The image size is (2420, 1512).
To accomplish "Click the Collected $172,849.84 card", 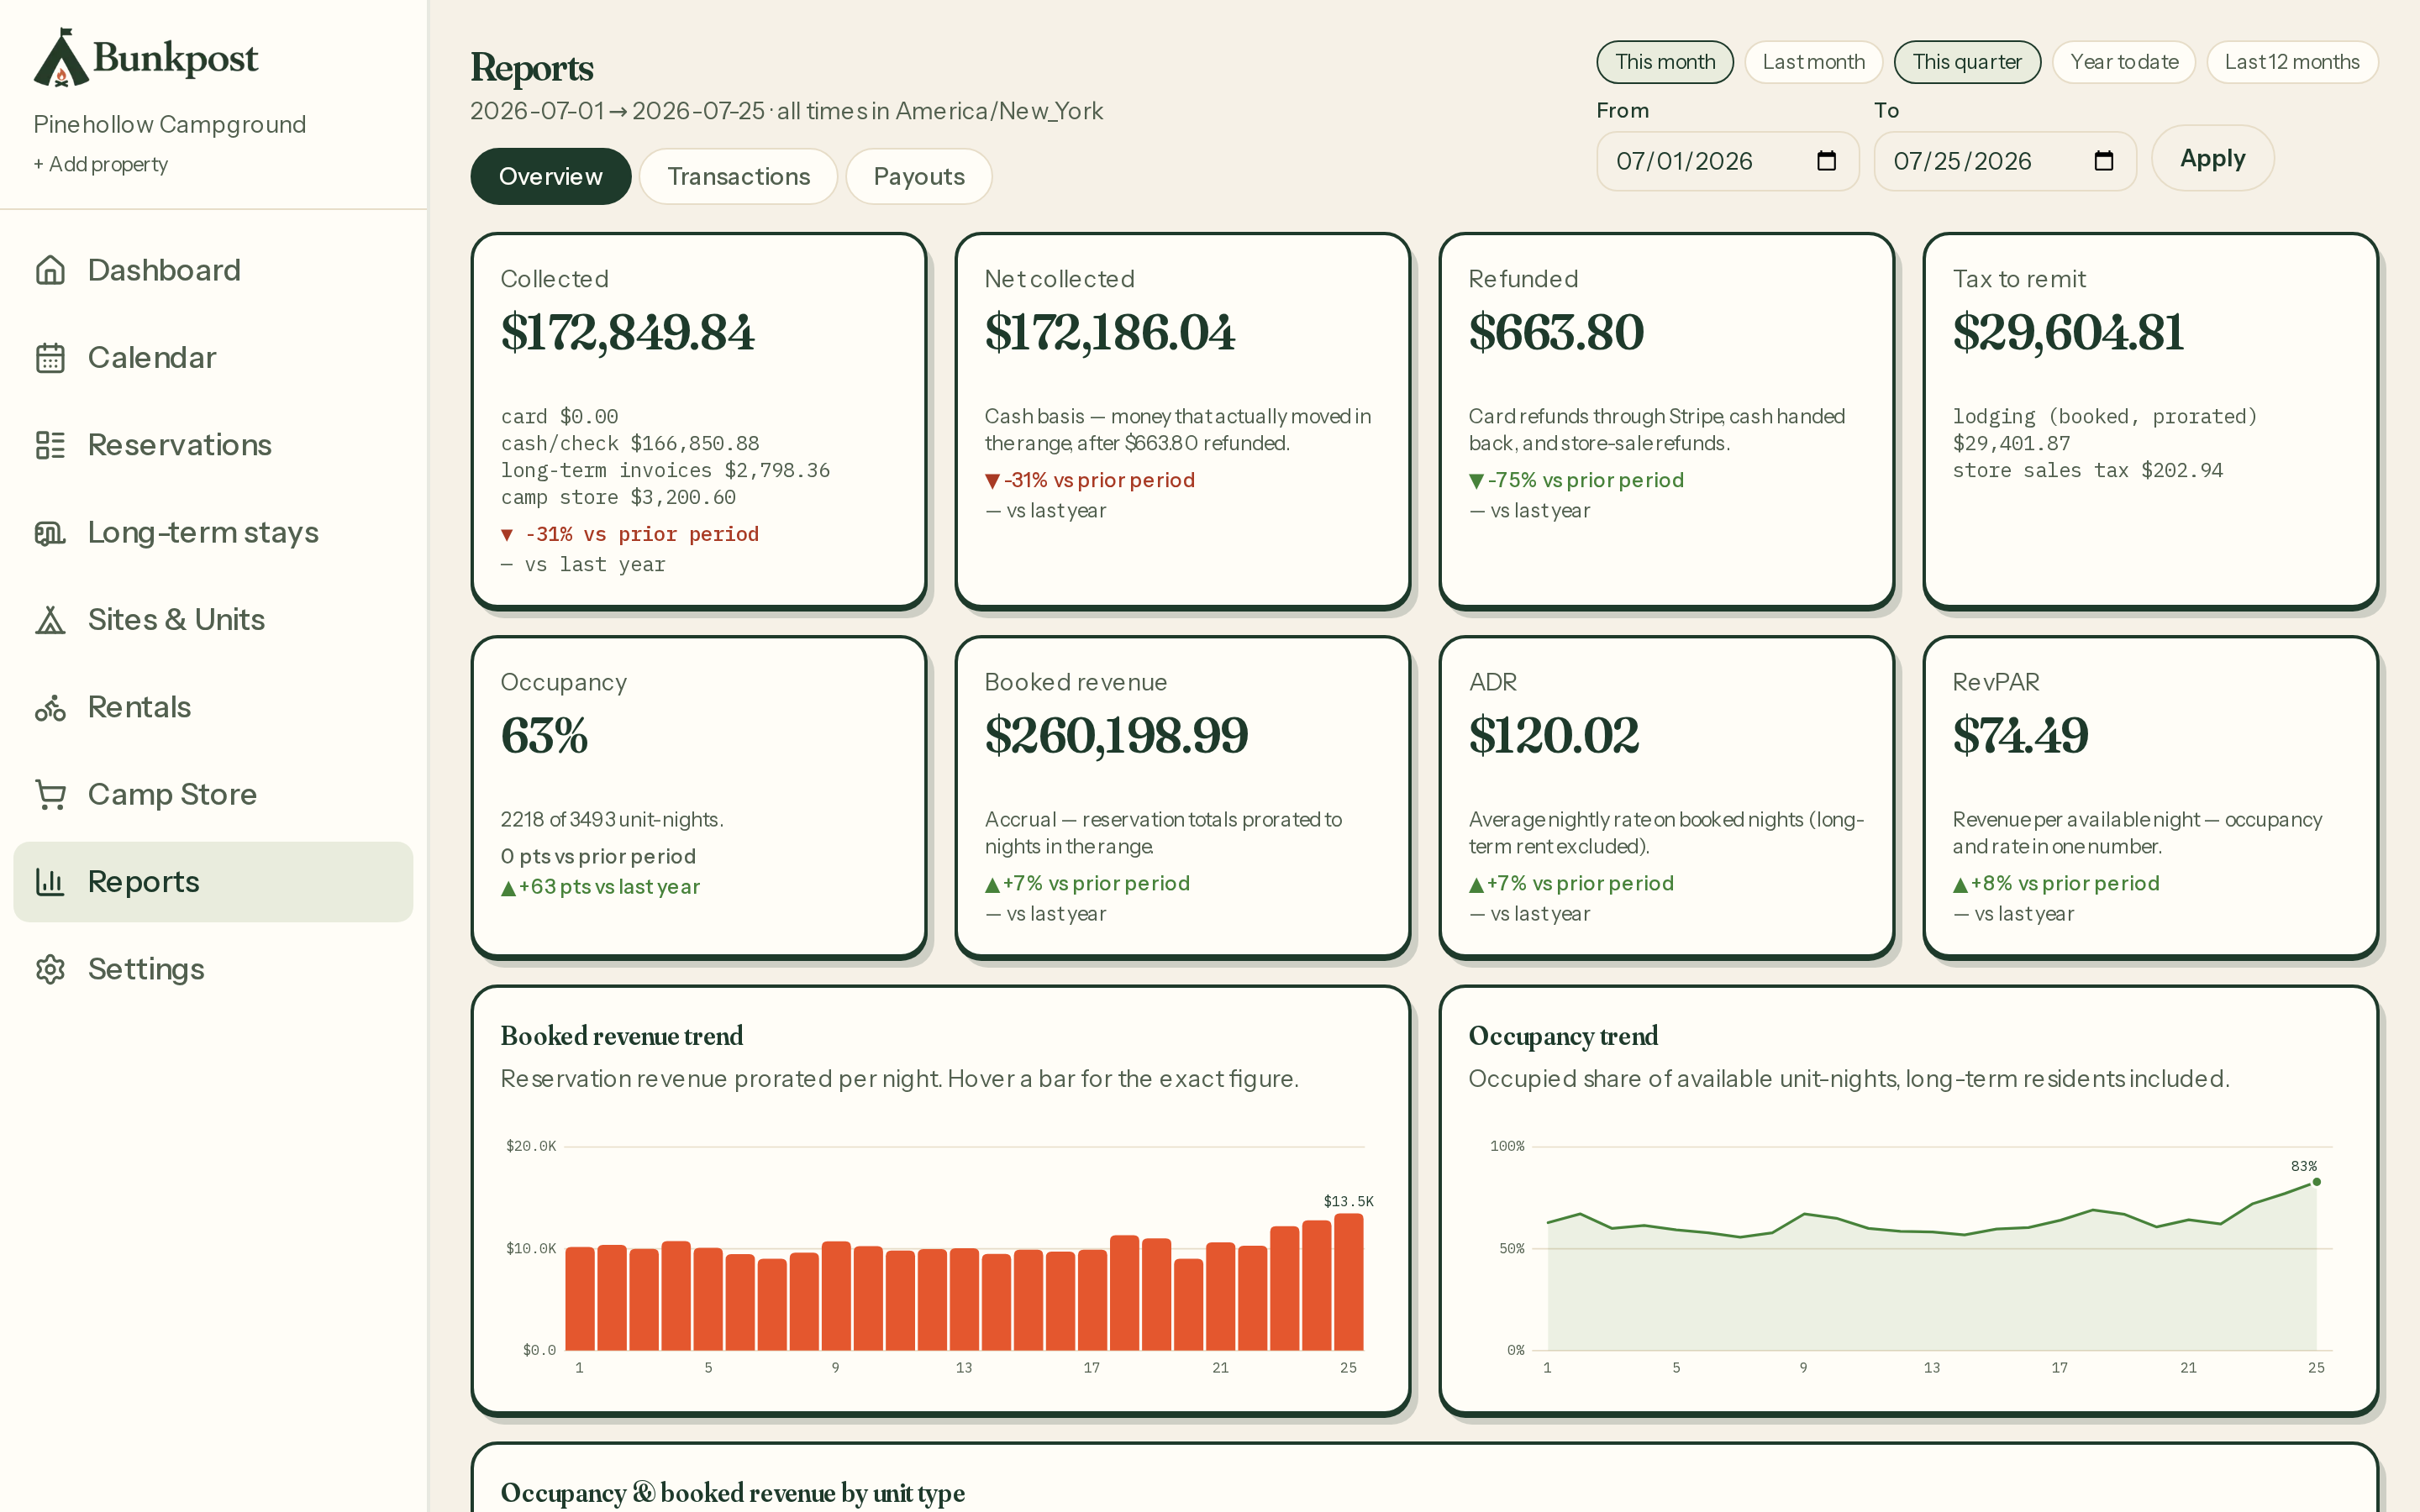I will (698, 421).
